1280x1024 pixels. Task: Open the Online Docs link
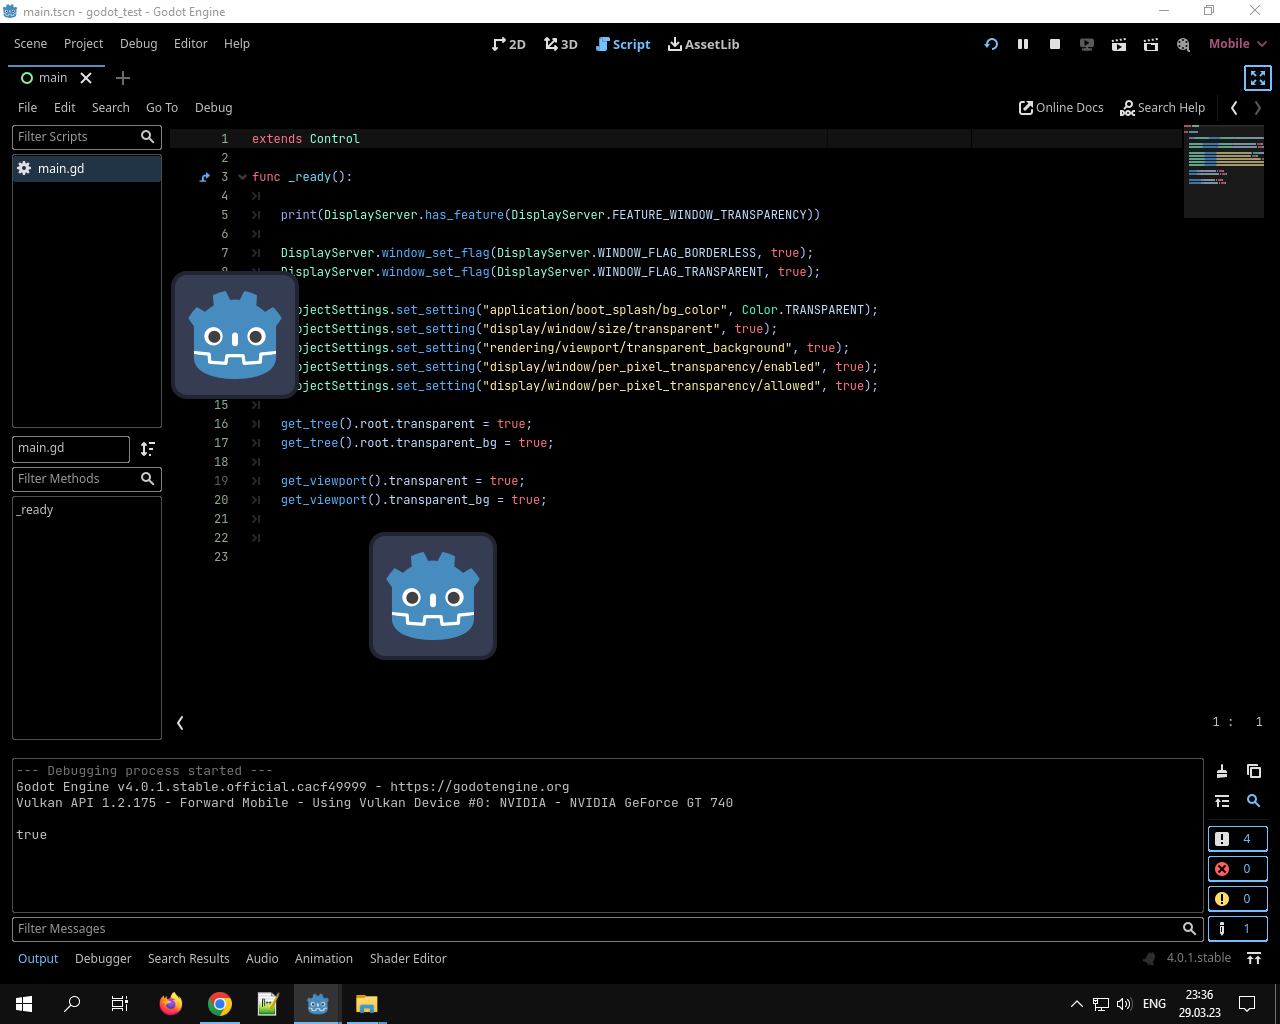(1061, 107)
